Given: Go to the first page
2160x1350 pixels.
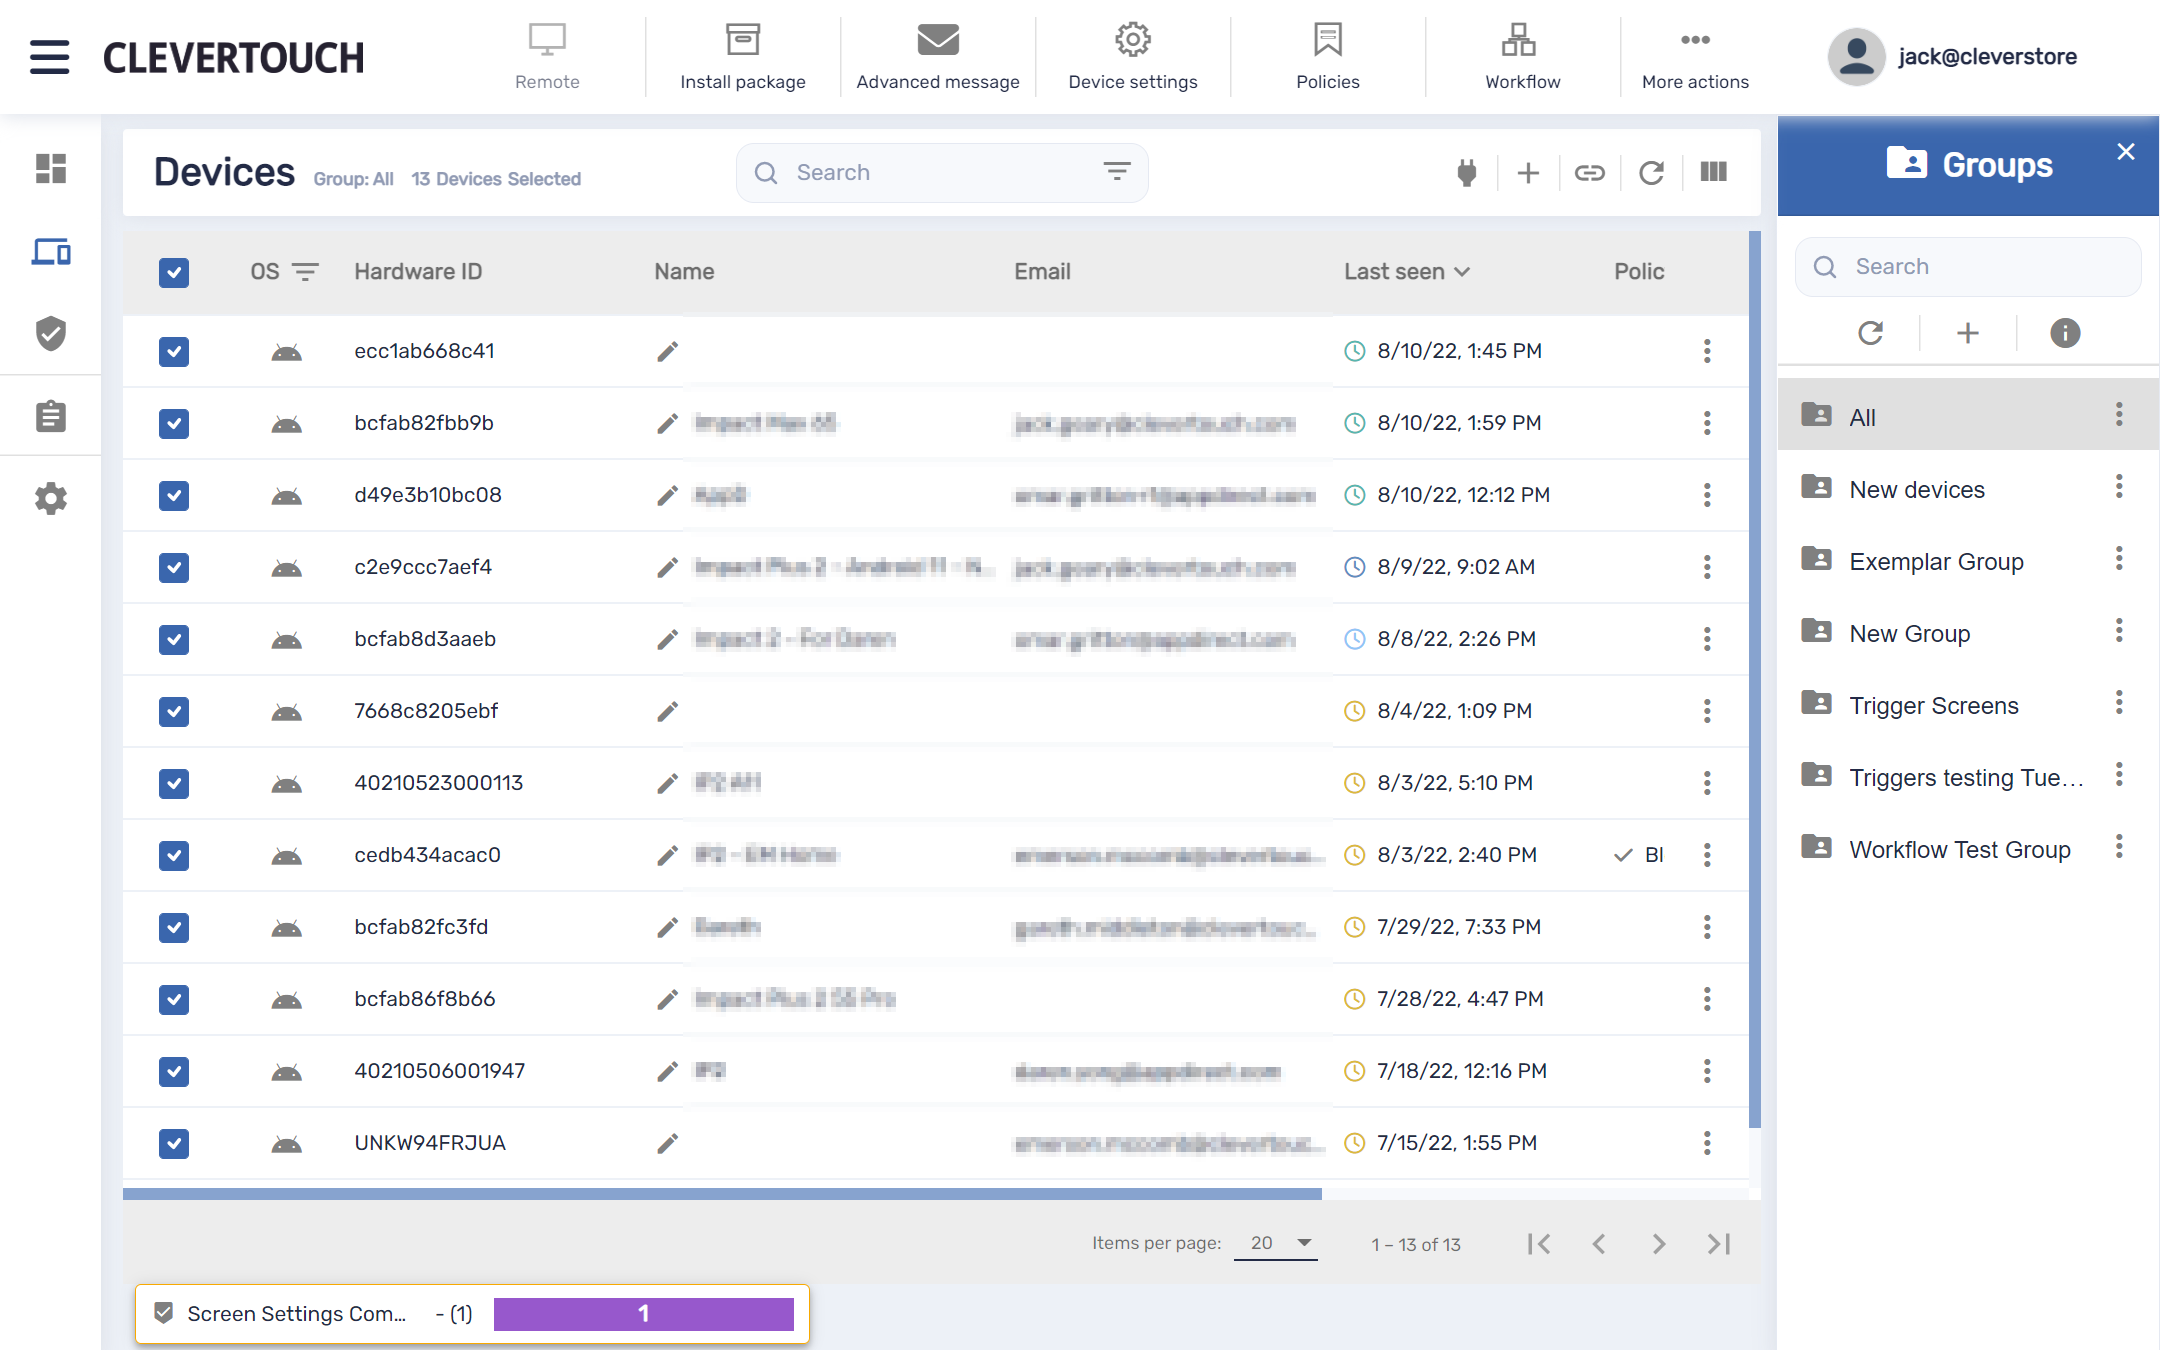Looking at the screenshot, I should click(x=1539, y=1244).
